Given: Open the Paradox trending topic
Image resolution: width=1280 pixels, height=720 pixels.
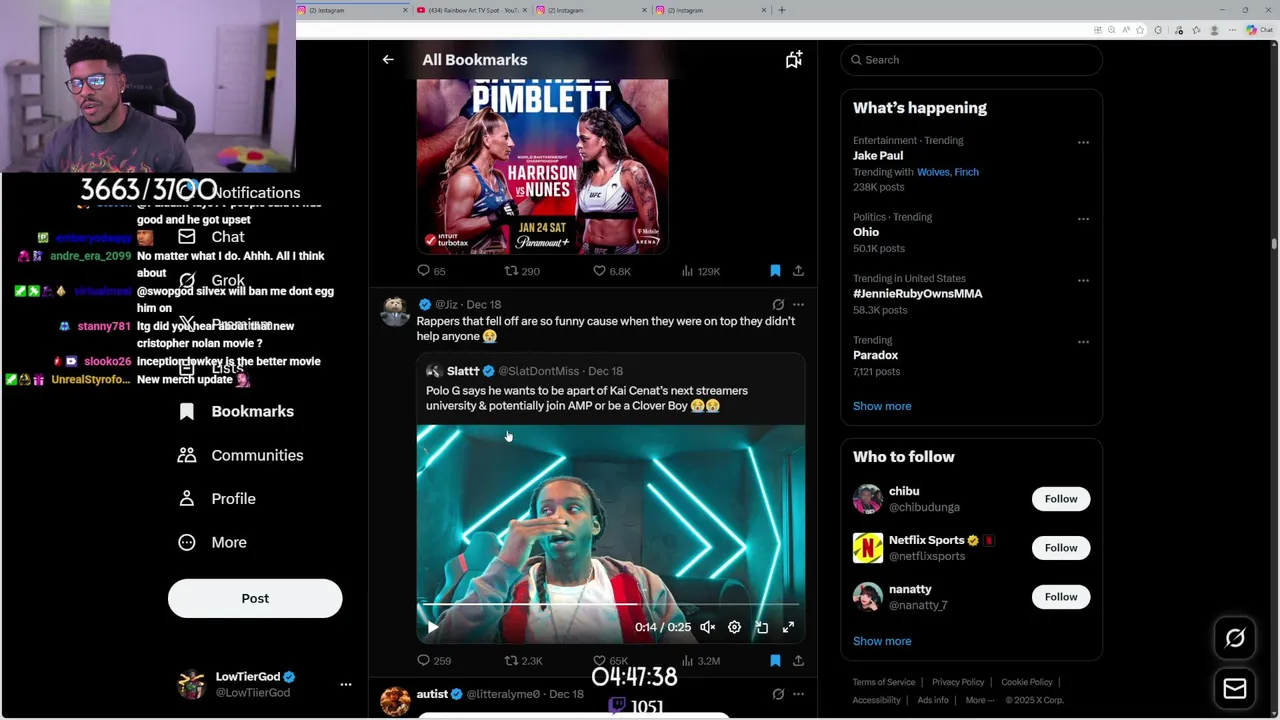Looking at the screenshot, I should [875, 355].
